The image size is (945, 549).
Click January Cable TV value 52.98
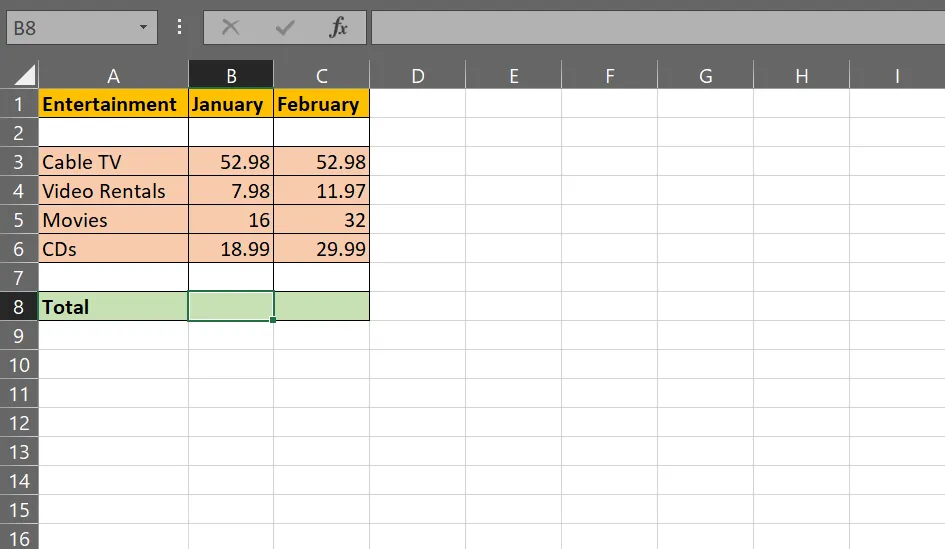point(231,162)
